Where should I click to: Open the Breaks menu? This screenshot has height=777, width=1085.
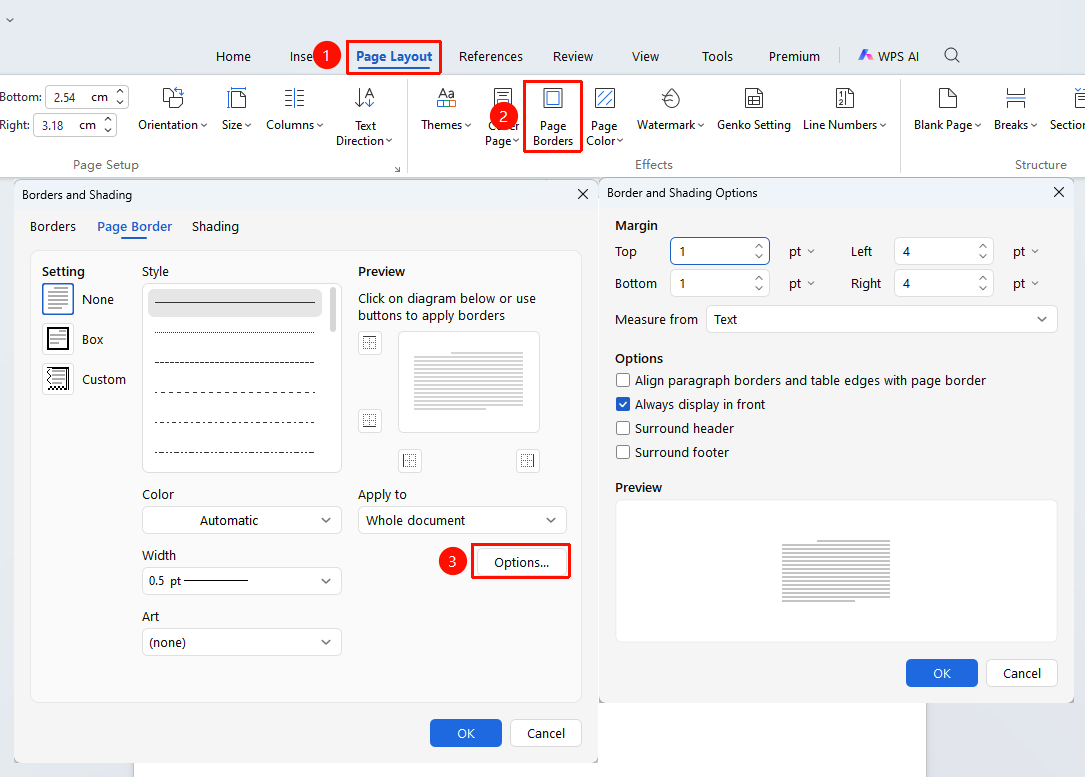(x=1015, y=109)
